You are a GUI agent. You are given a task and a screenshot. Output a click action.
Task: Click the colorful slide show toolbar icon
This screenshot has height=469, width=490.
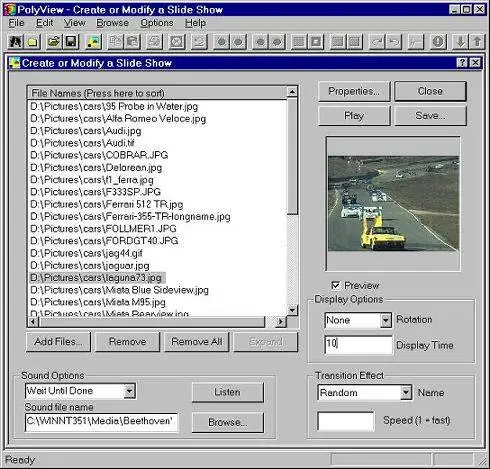(x=93, y=42)
